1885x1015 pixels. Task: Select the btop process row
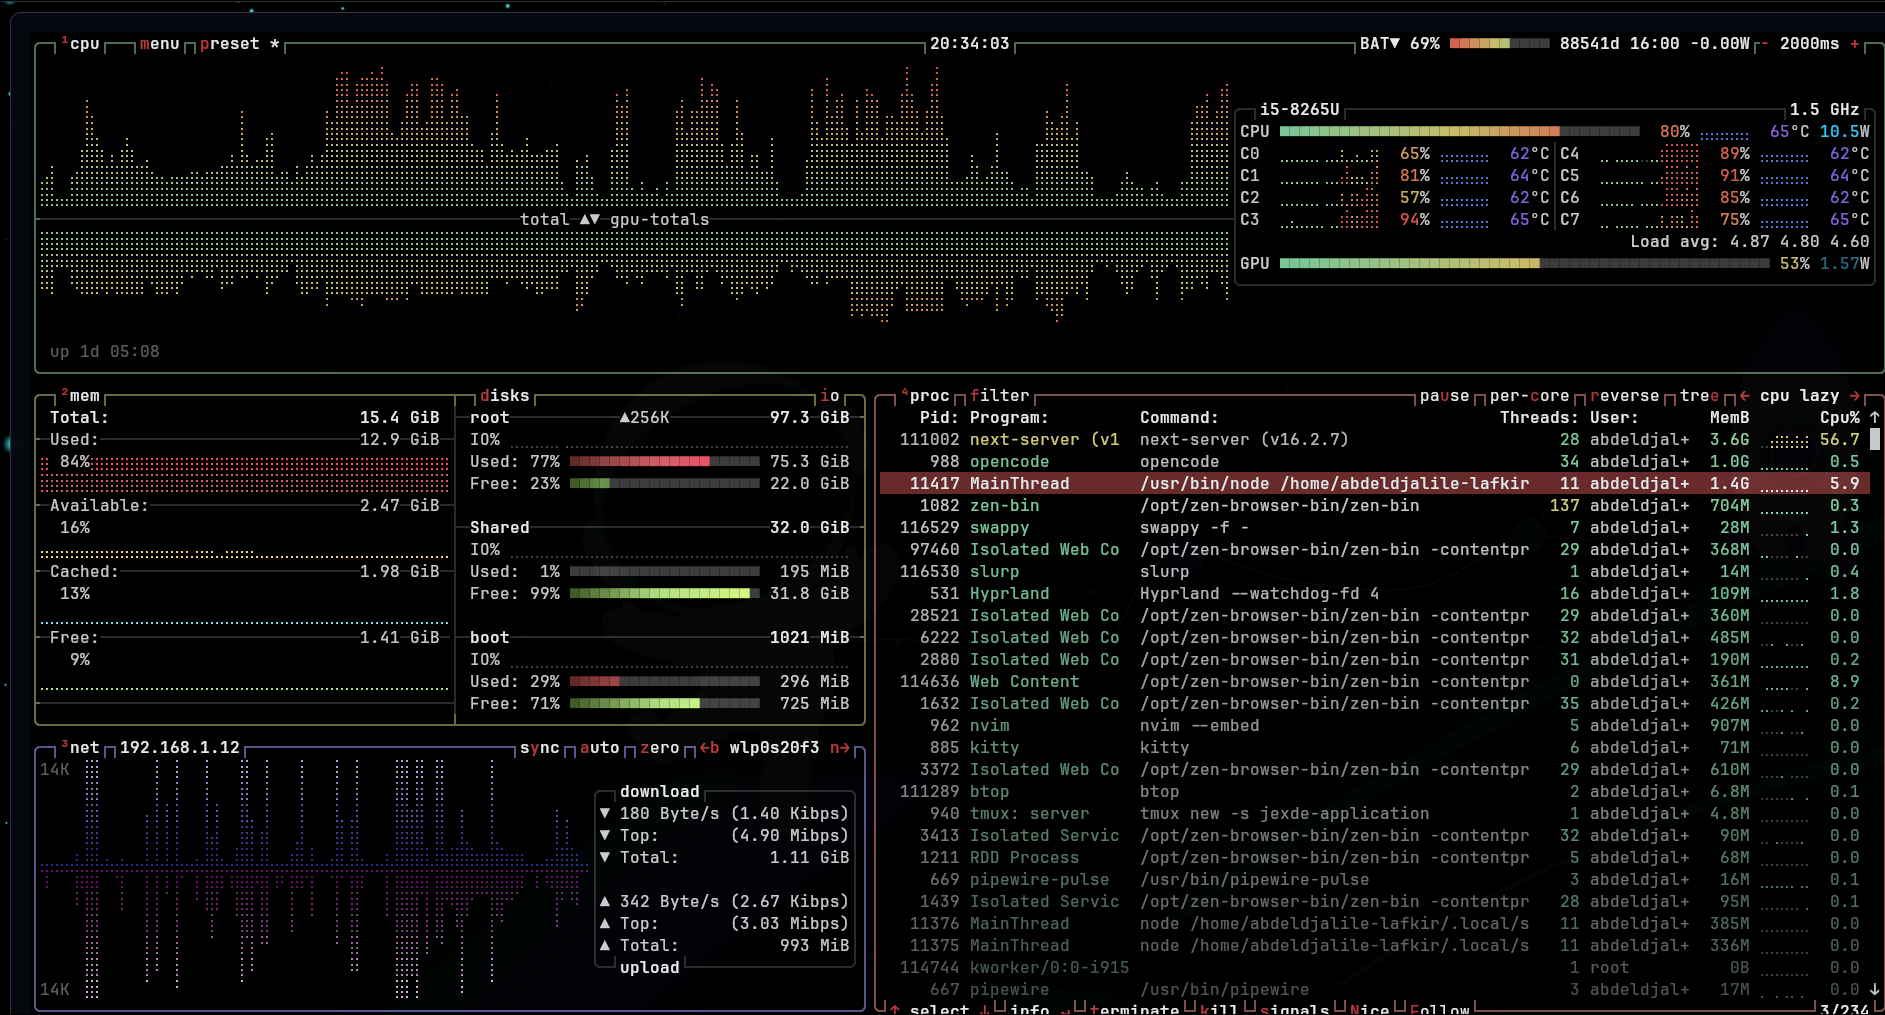pos(1375,792)
